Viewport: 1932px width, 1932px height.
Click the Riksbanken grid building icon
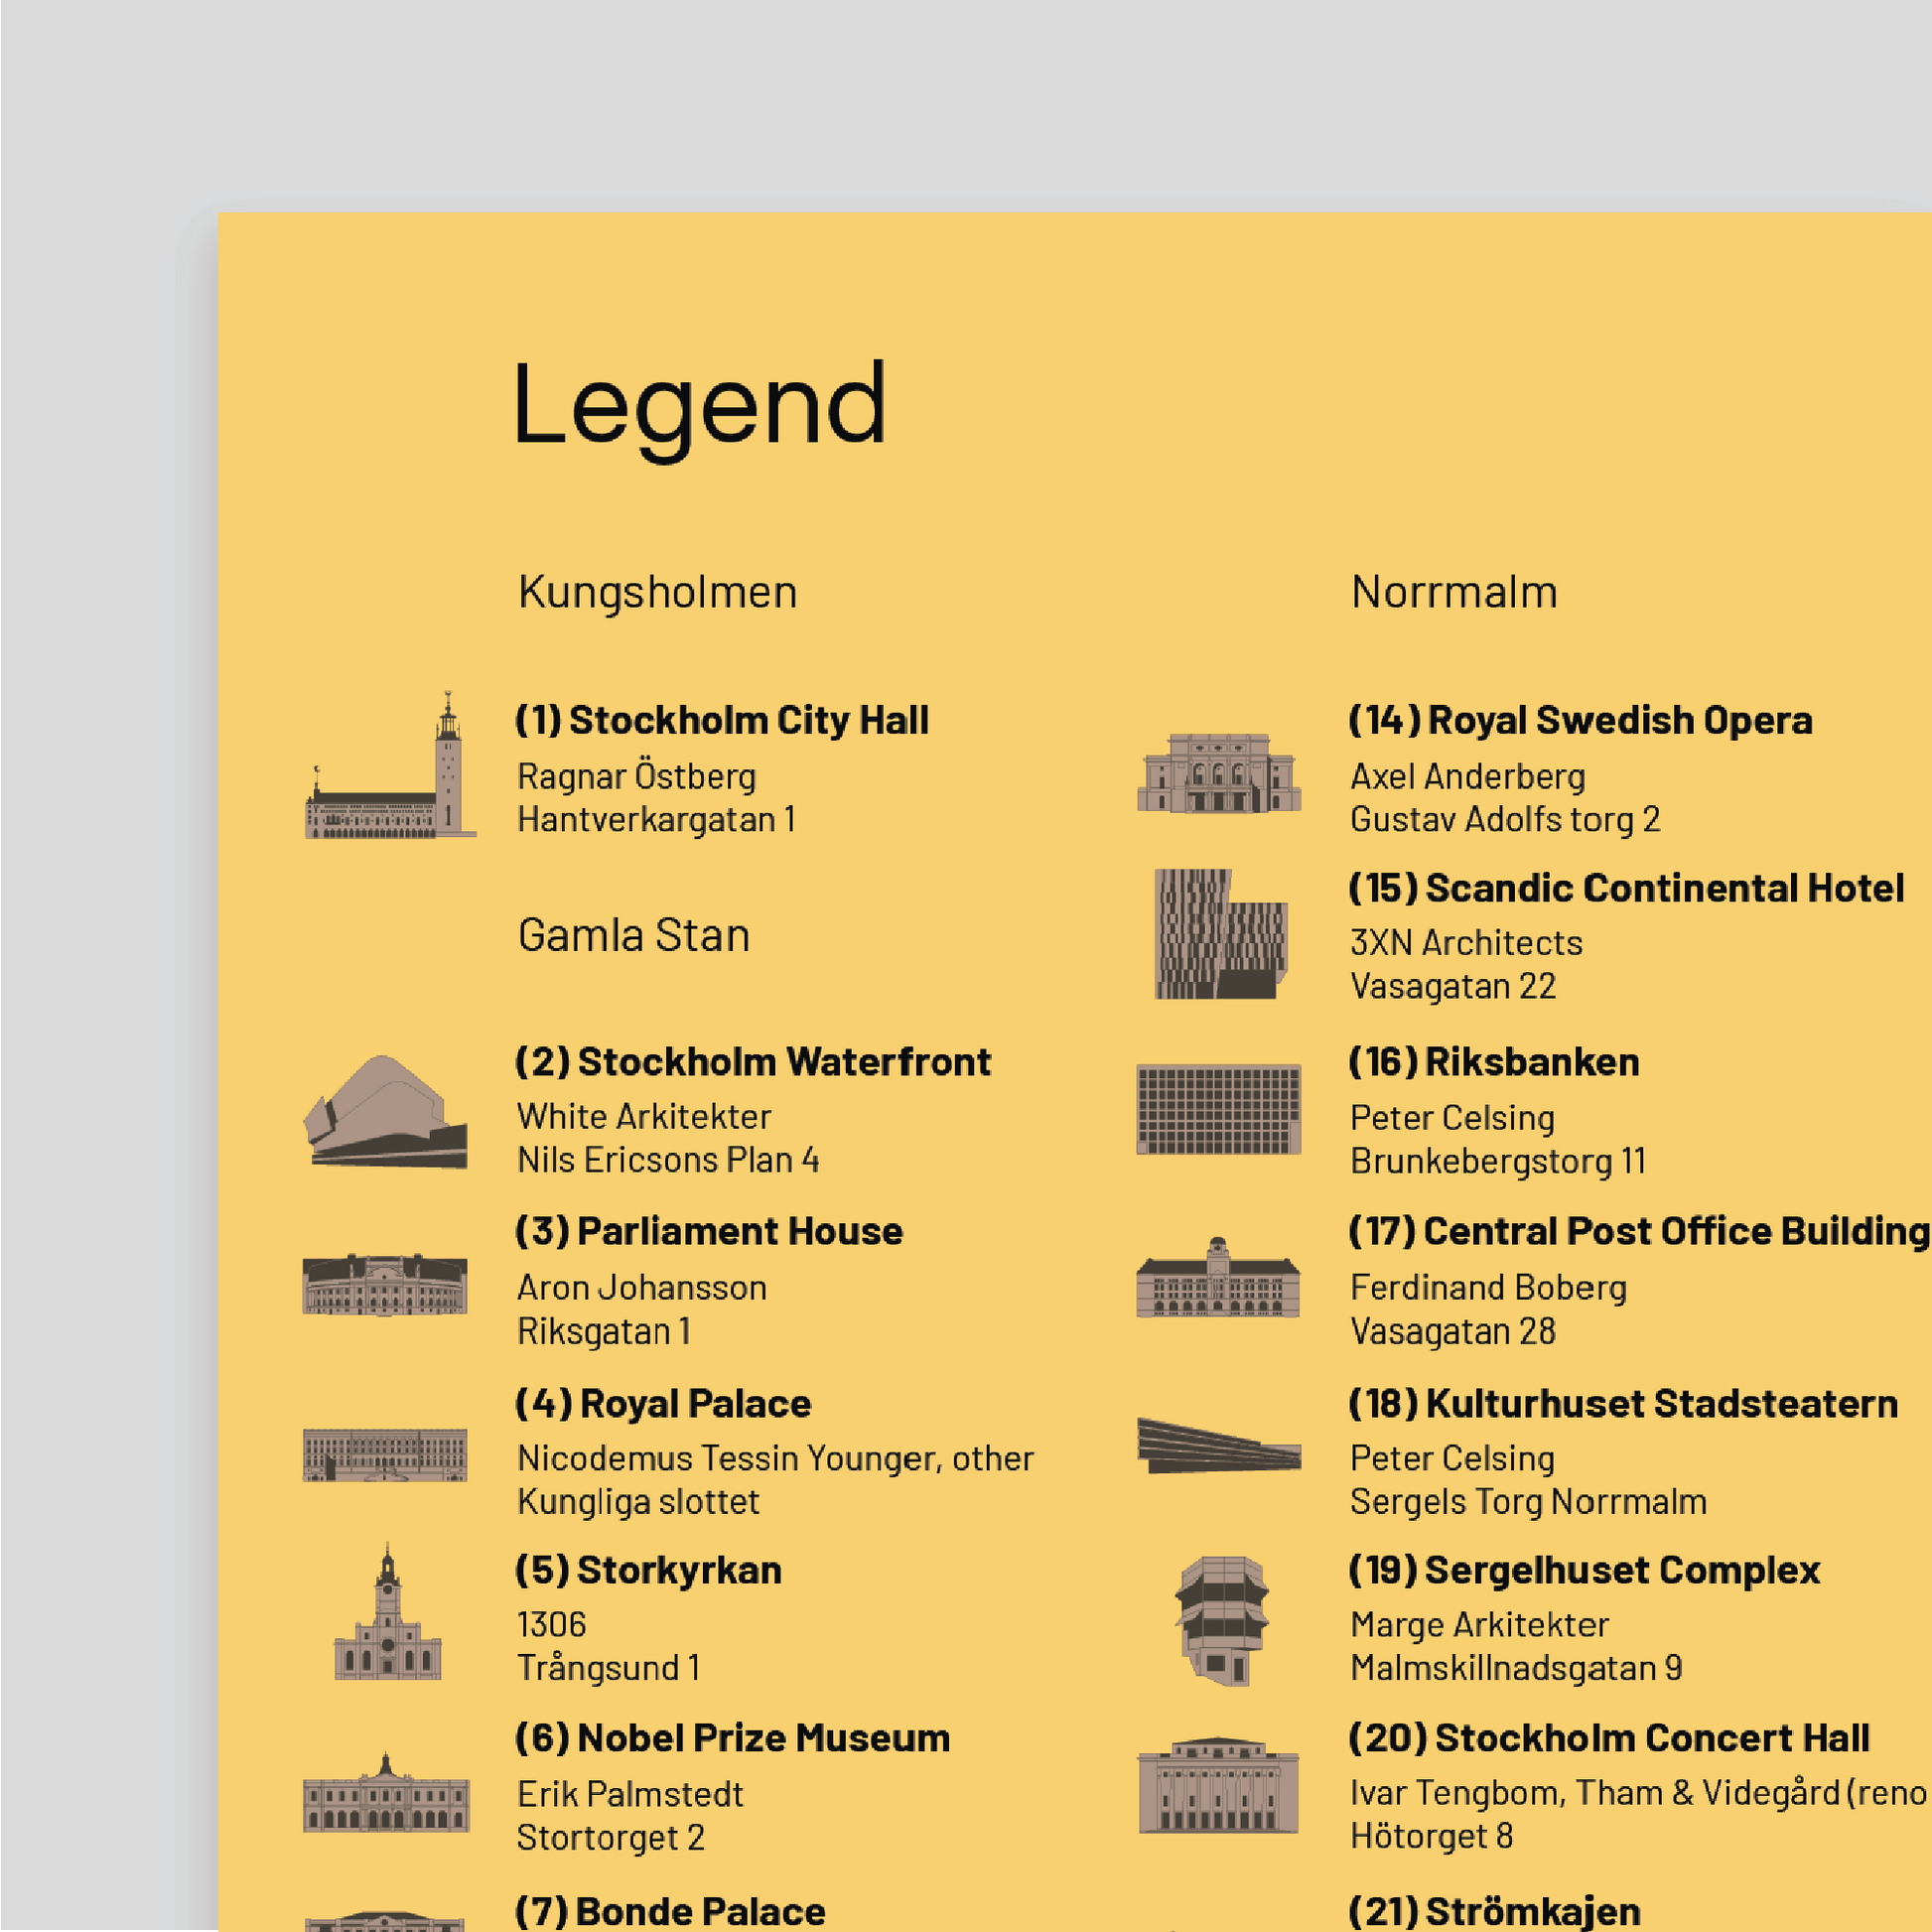[x=1218, y=1109]
